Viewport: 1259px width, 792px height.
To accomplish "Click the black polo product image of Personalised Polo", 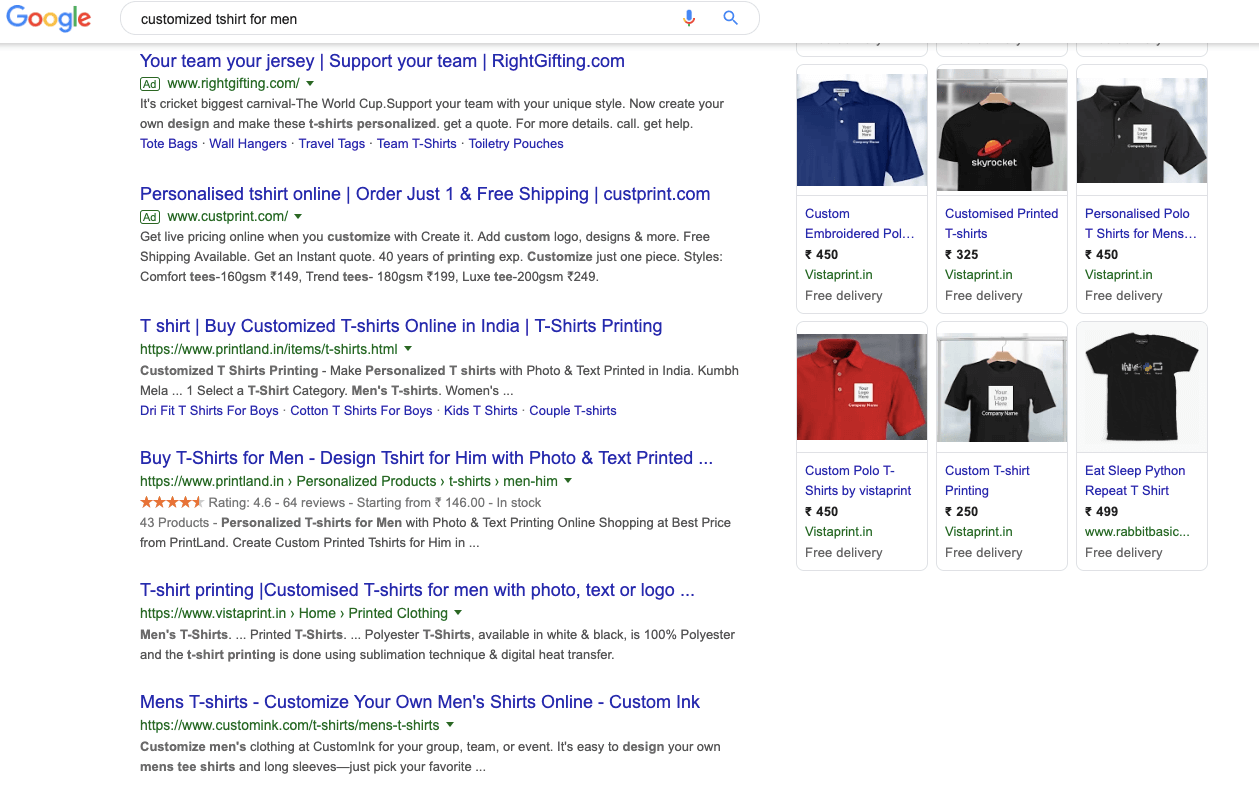I will pyautogui.click(x=1142, y=131).
